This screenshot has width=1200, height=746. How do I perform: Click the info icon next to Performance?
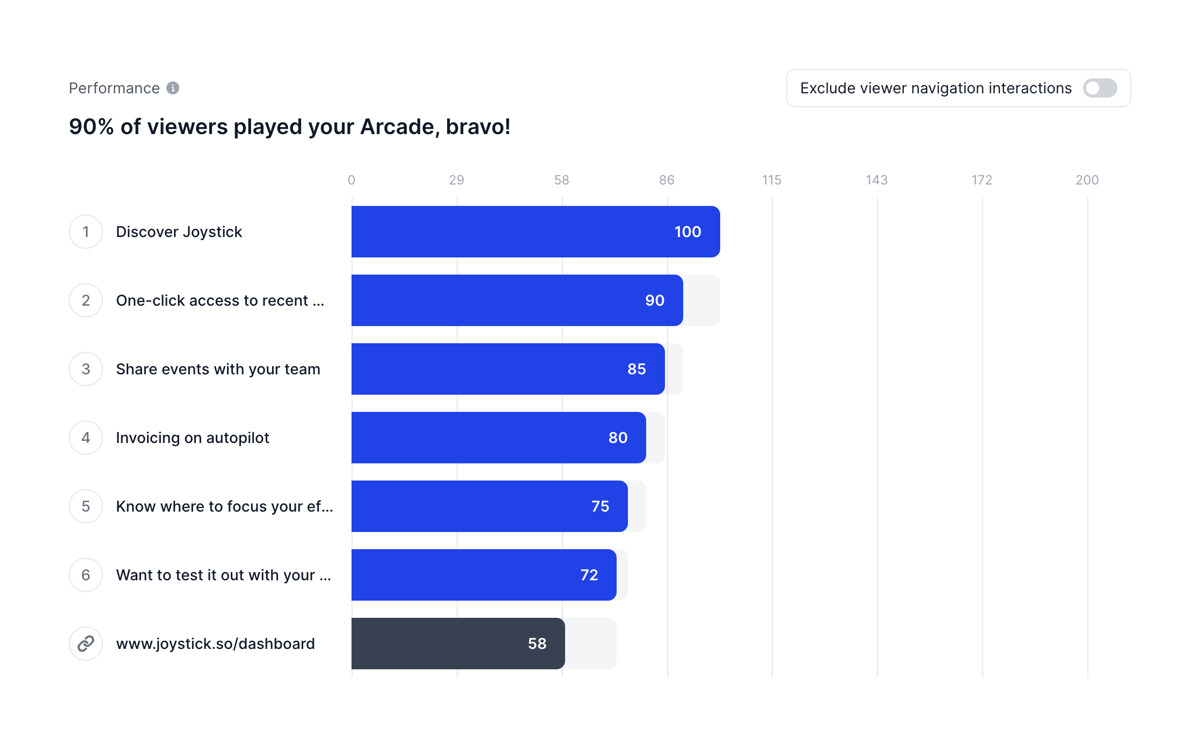[174, 88]
